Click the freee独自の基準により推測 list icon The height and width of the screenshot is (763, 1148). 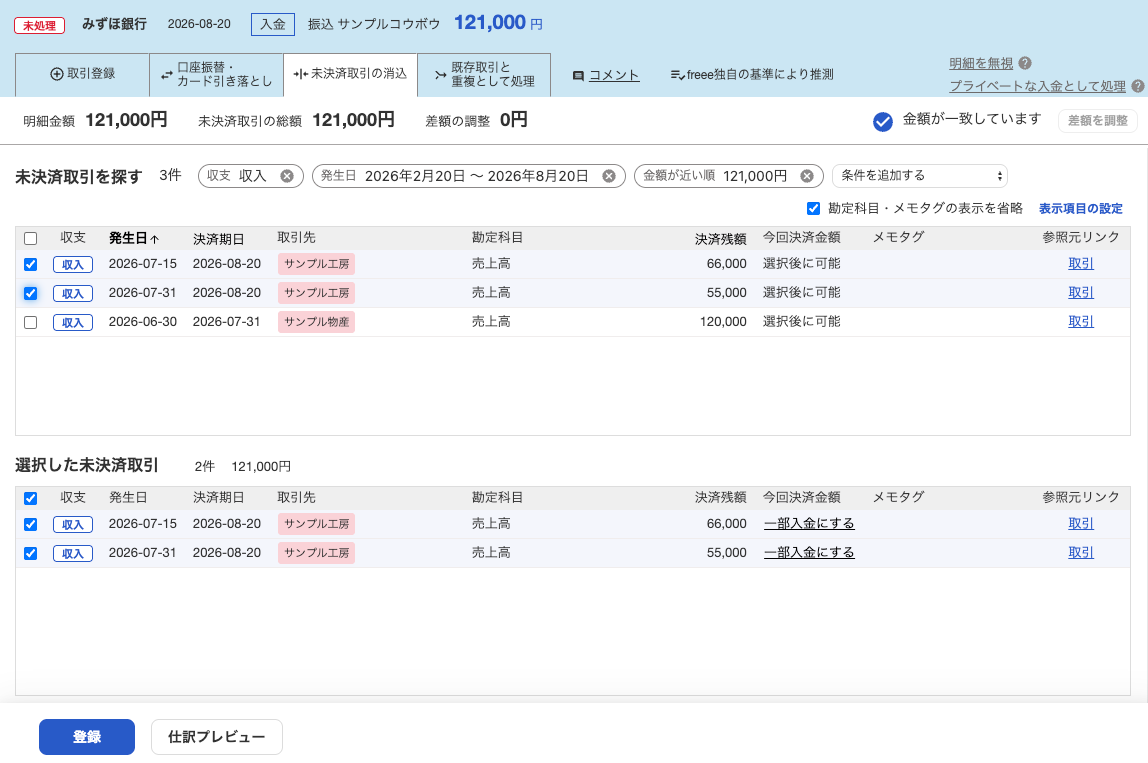677,75
